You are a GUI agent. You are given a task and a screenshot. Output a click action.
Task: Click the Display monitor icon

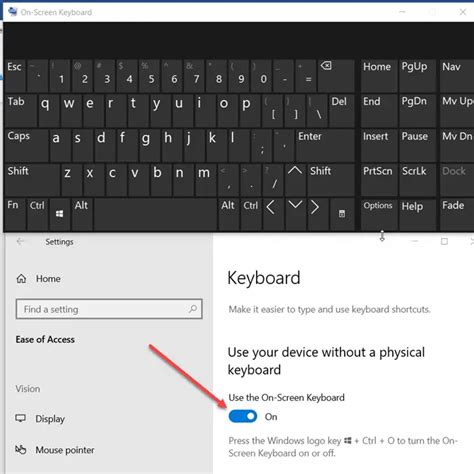coord(21,418)
